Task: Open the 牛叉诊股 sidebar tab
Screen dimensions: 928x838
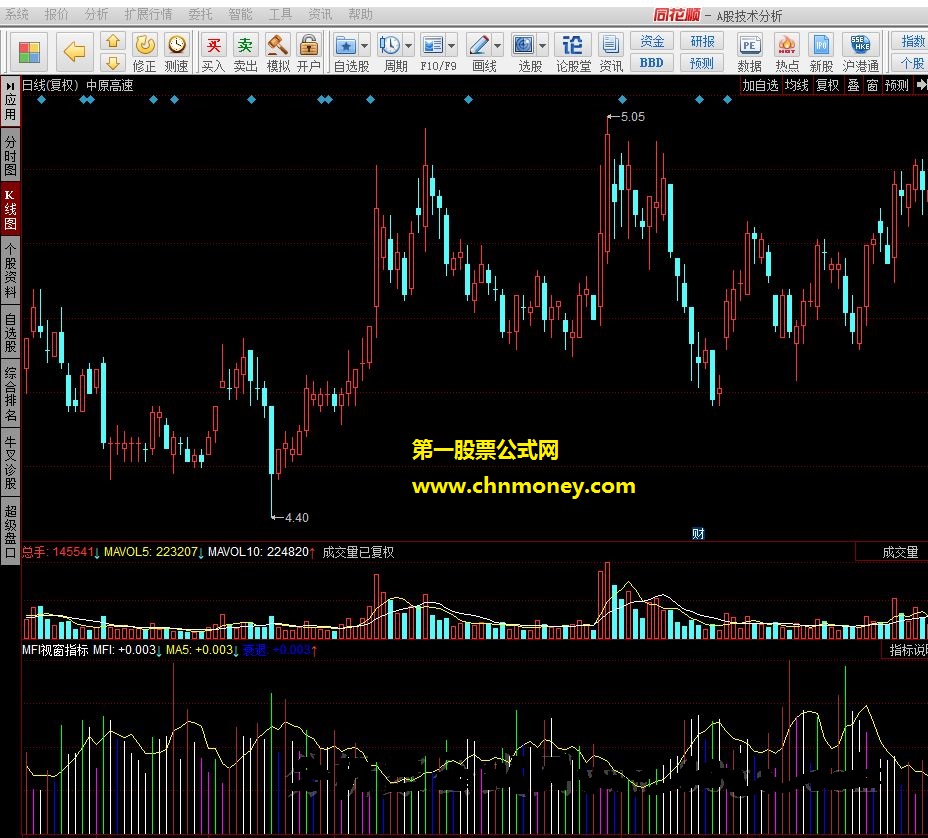Action: point(10,462)
